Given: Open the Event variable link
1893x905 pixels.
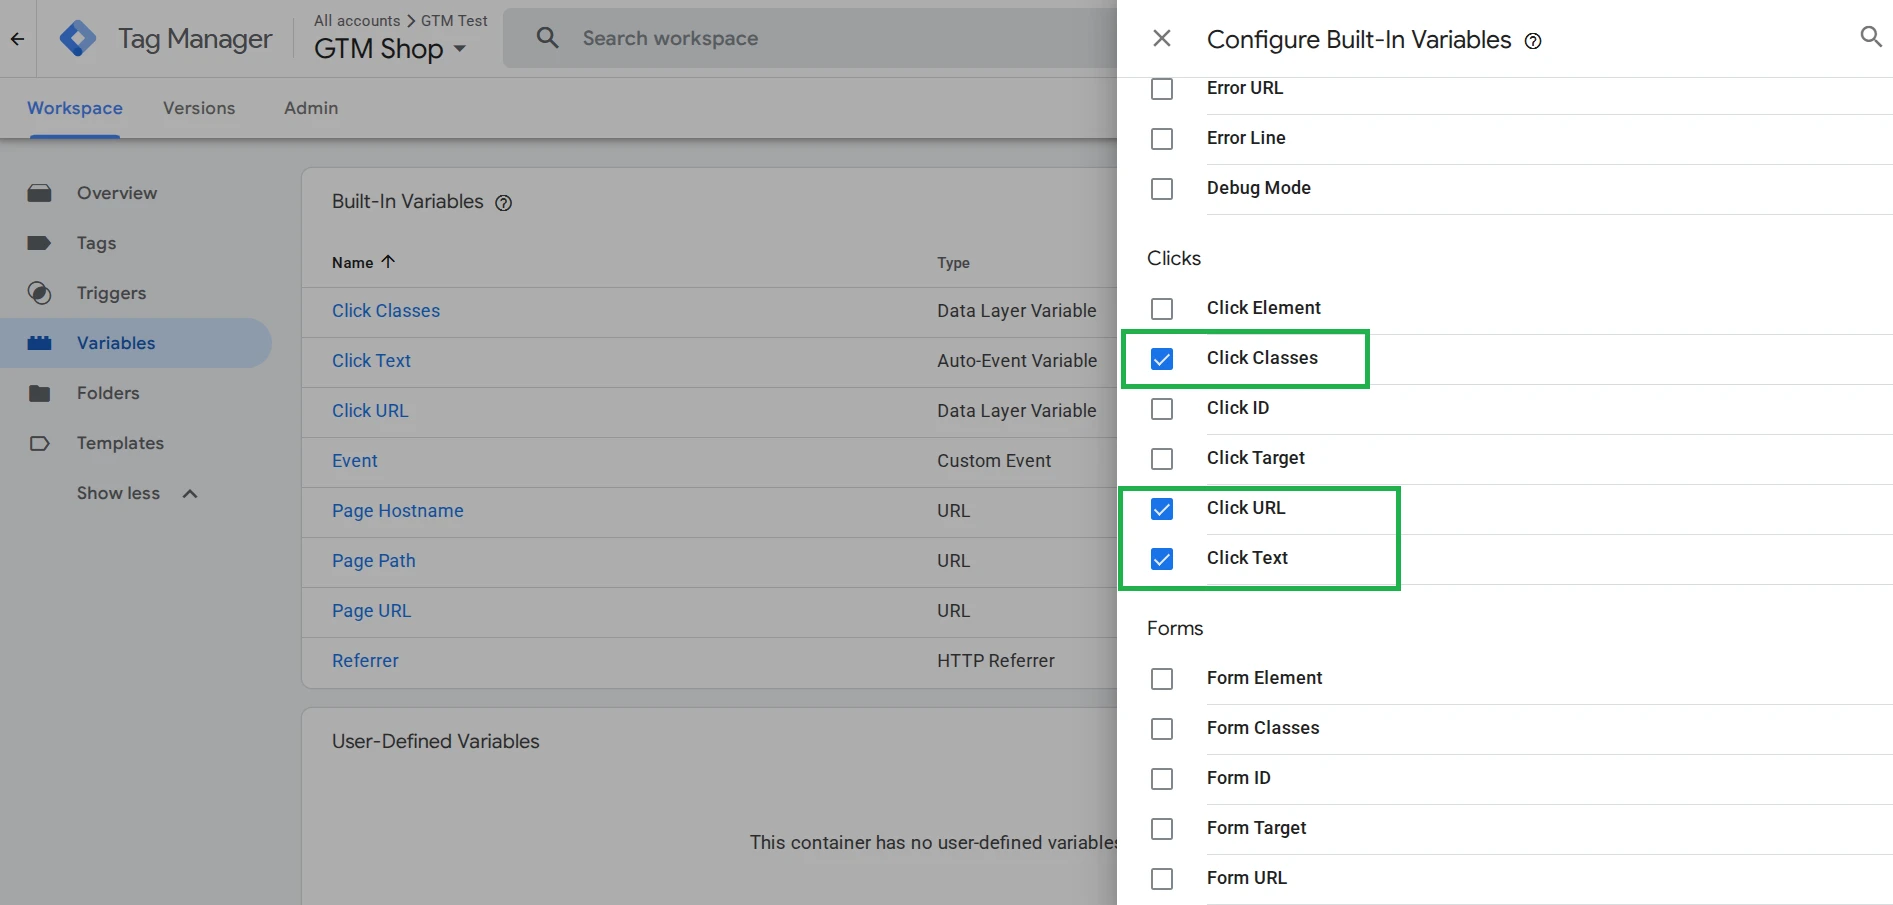Looking at the screenshot, I should [355, 461].
